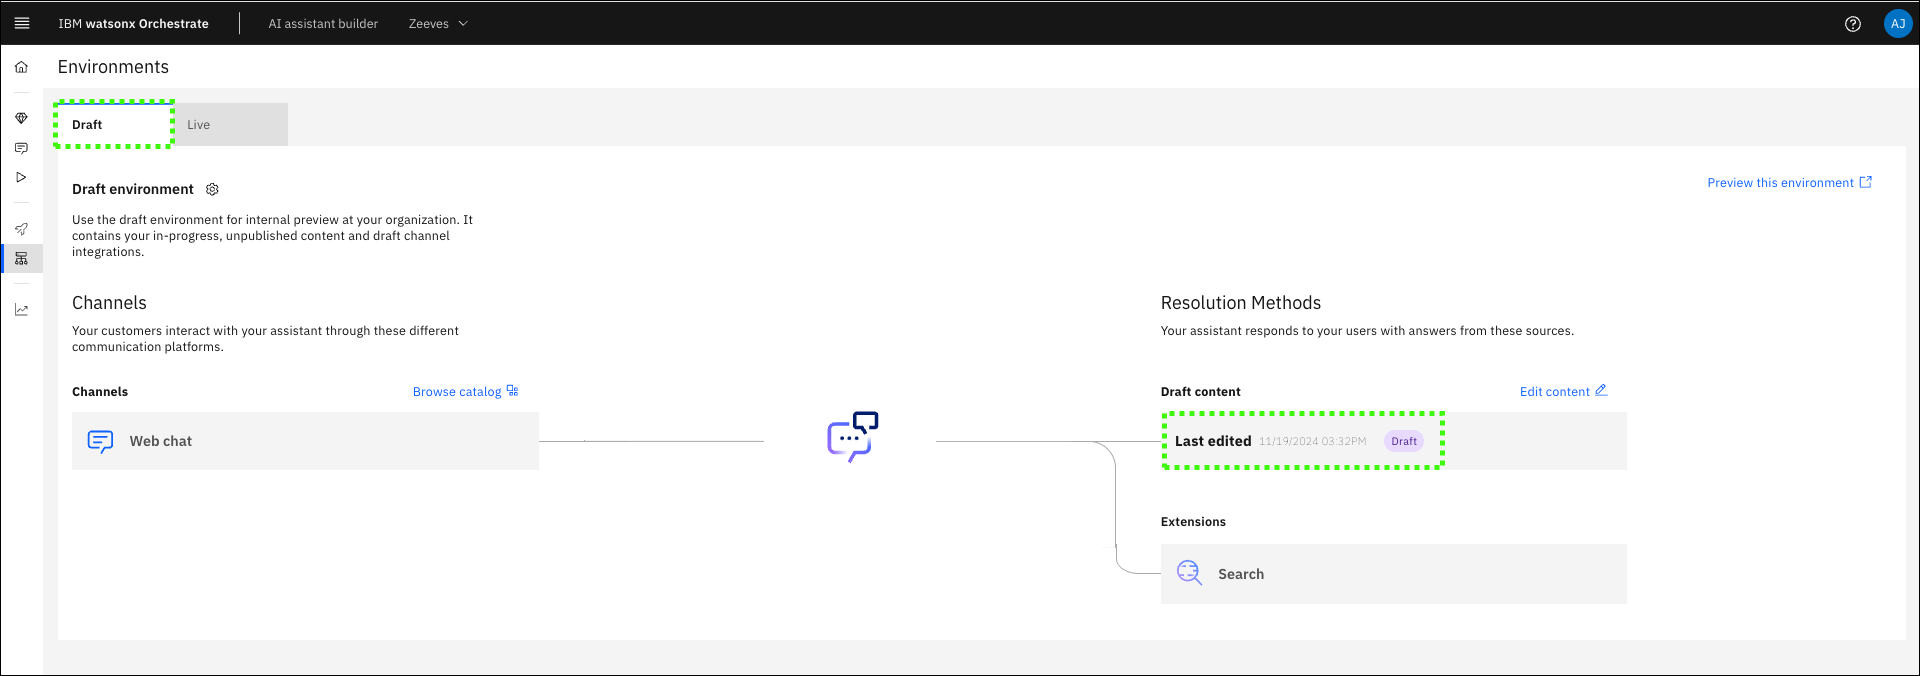Go to Home in the sidebar

(x=21, y=67)
